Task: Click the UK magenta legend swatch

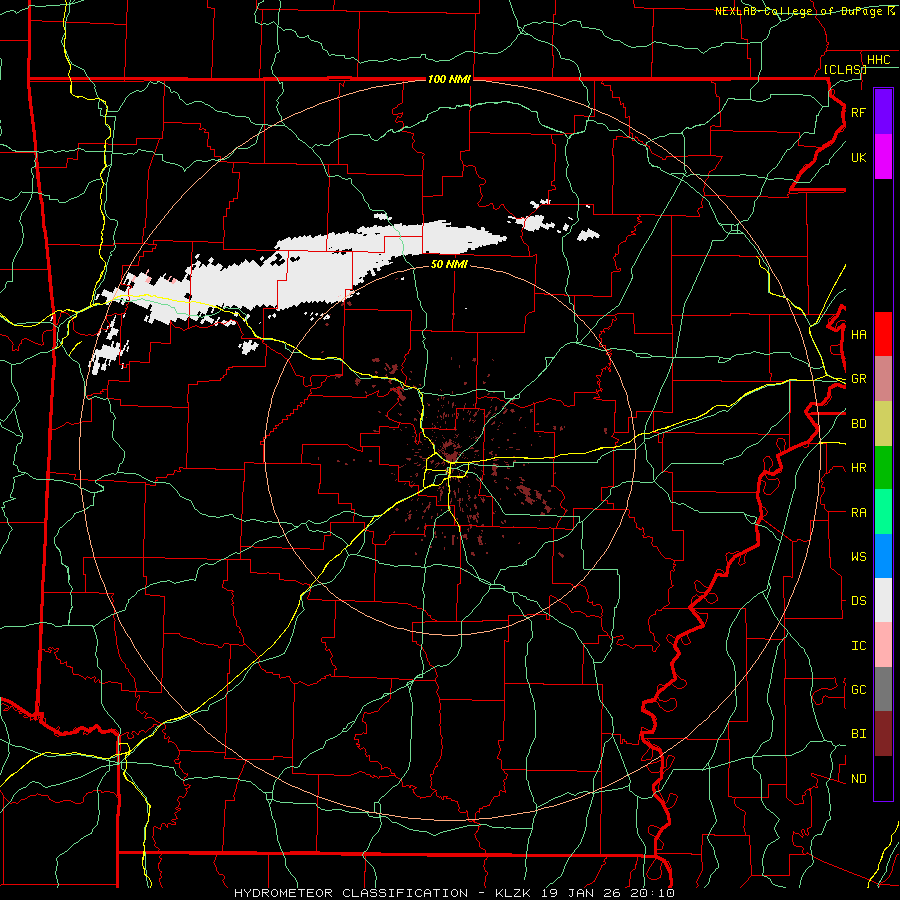Action: pos(883,157)
